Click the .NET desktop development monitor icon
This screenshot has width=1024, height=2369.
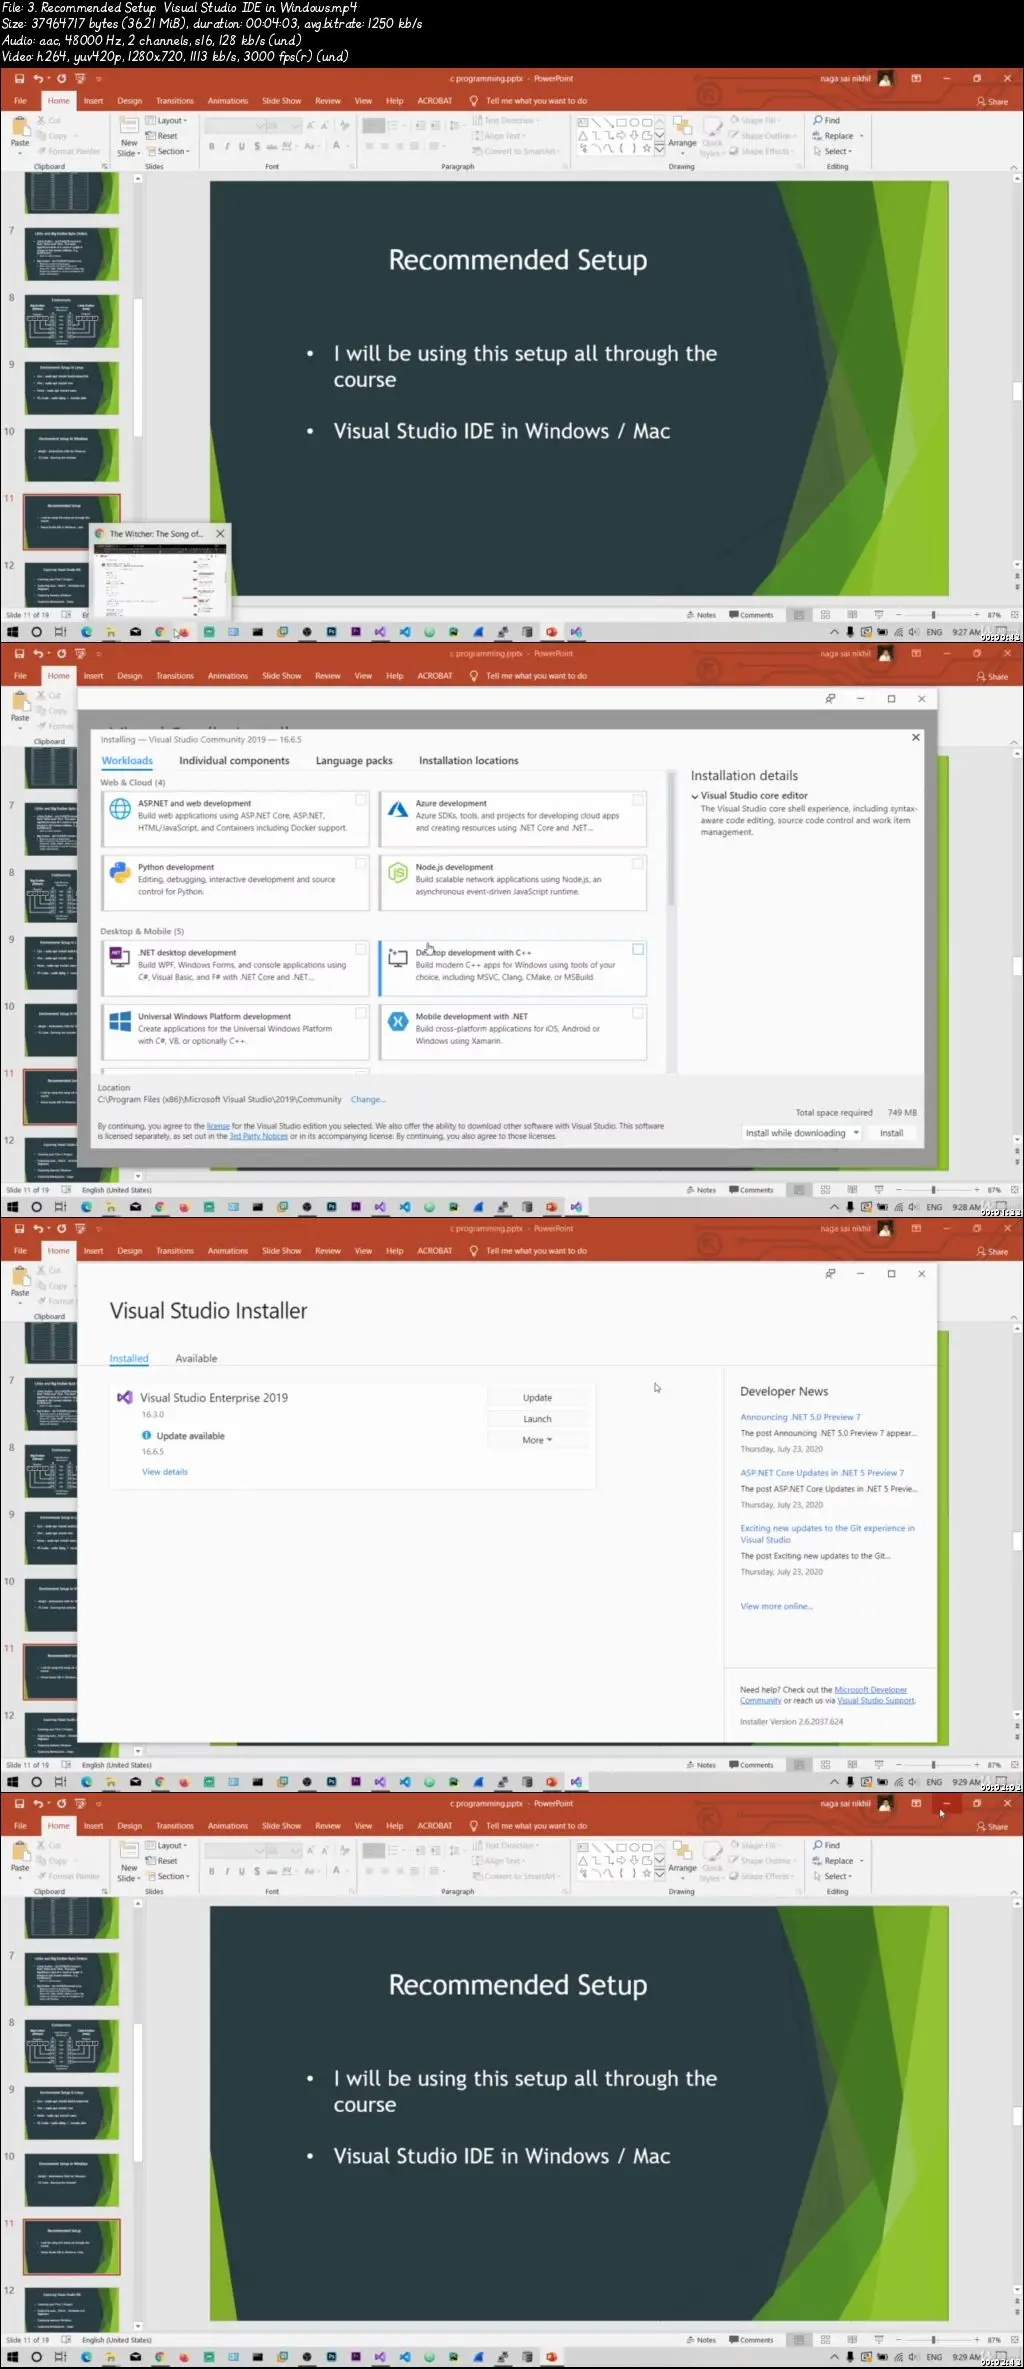120,958
